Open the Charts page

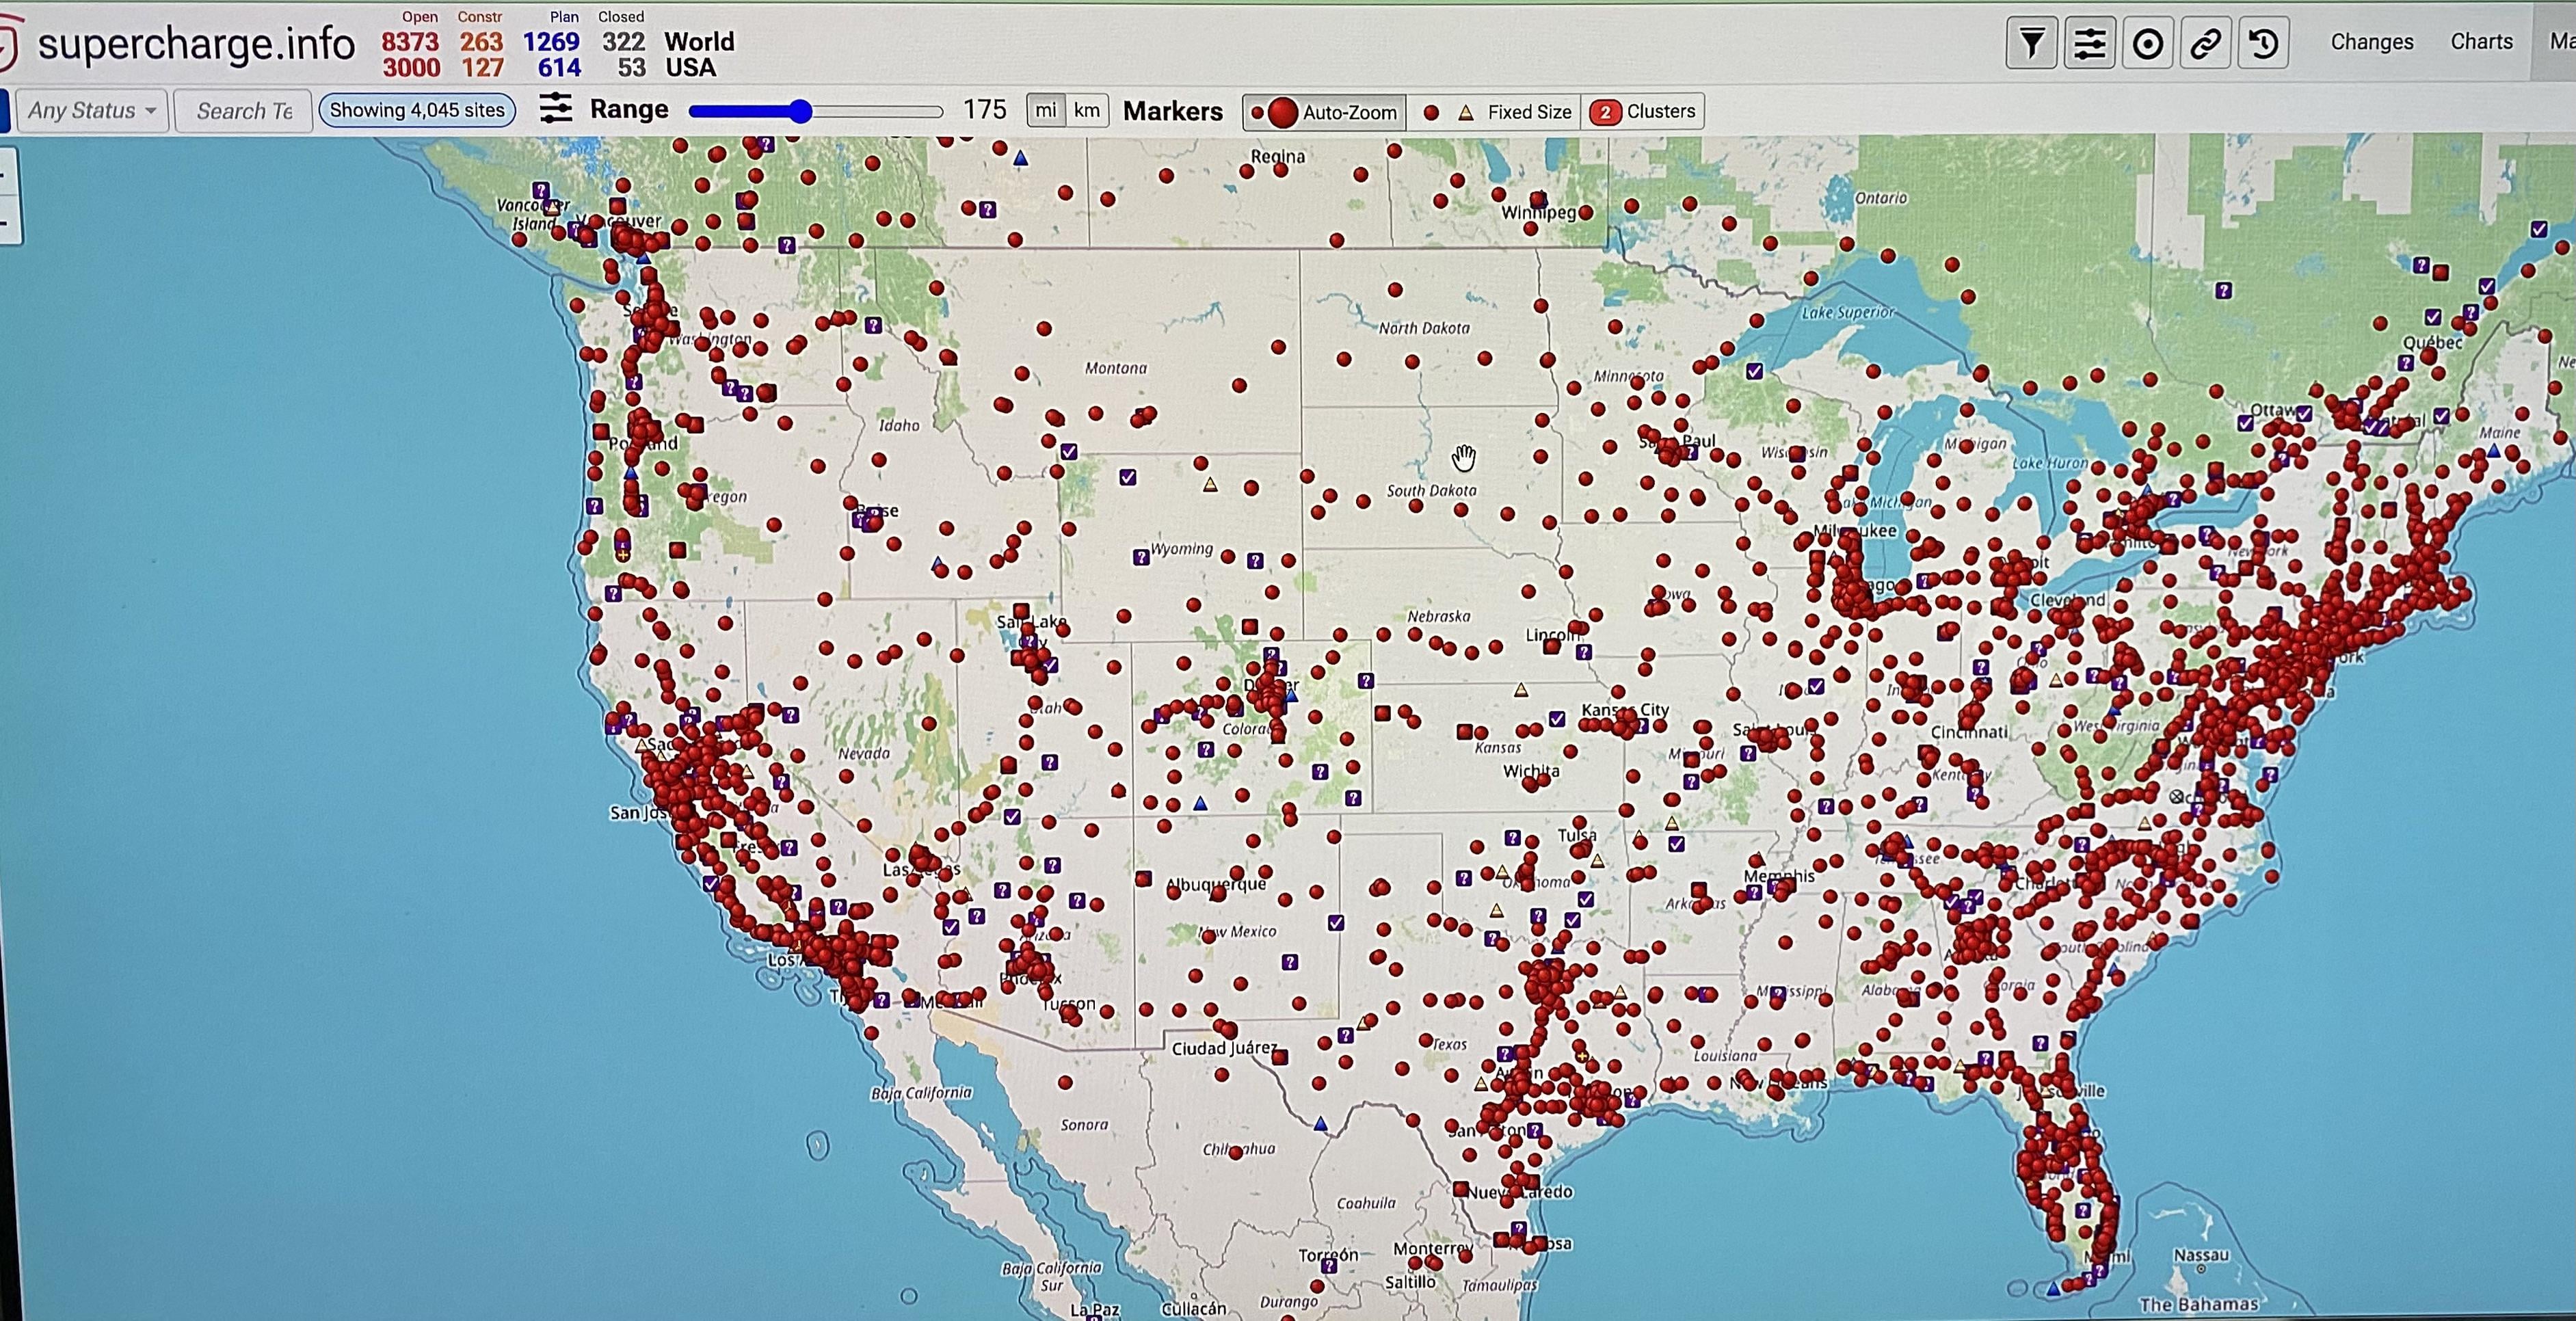click(2481, 42)
